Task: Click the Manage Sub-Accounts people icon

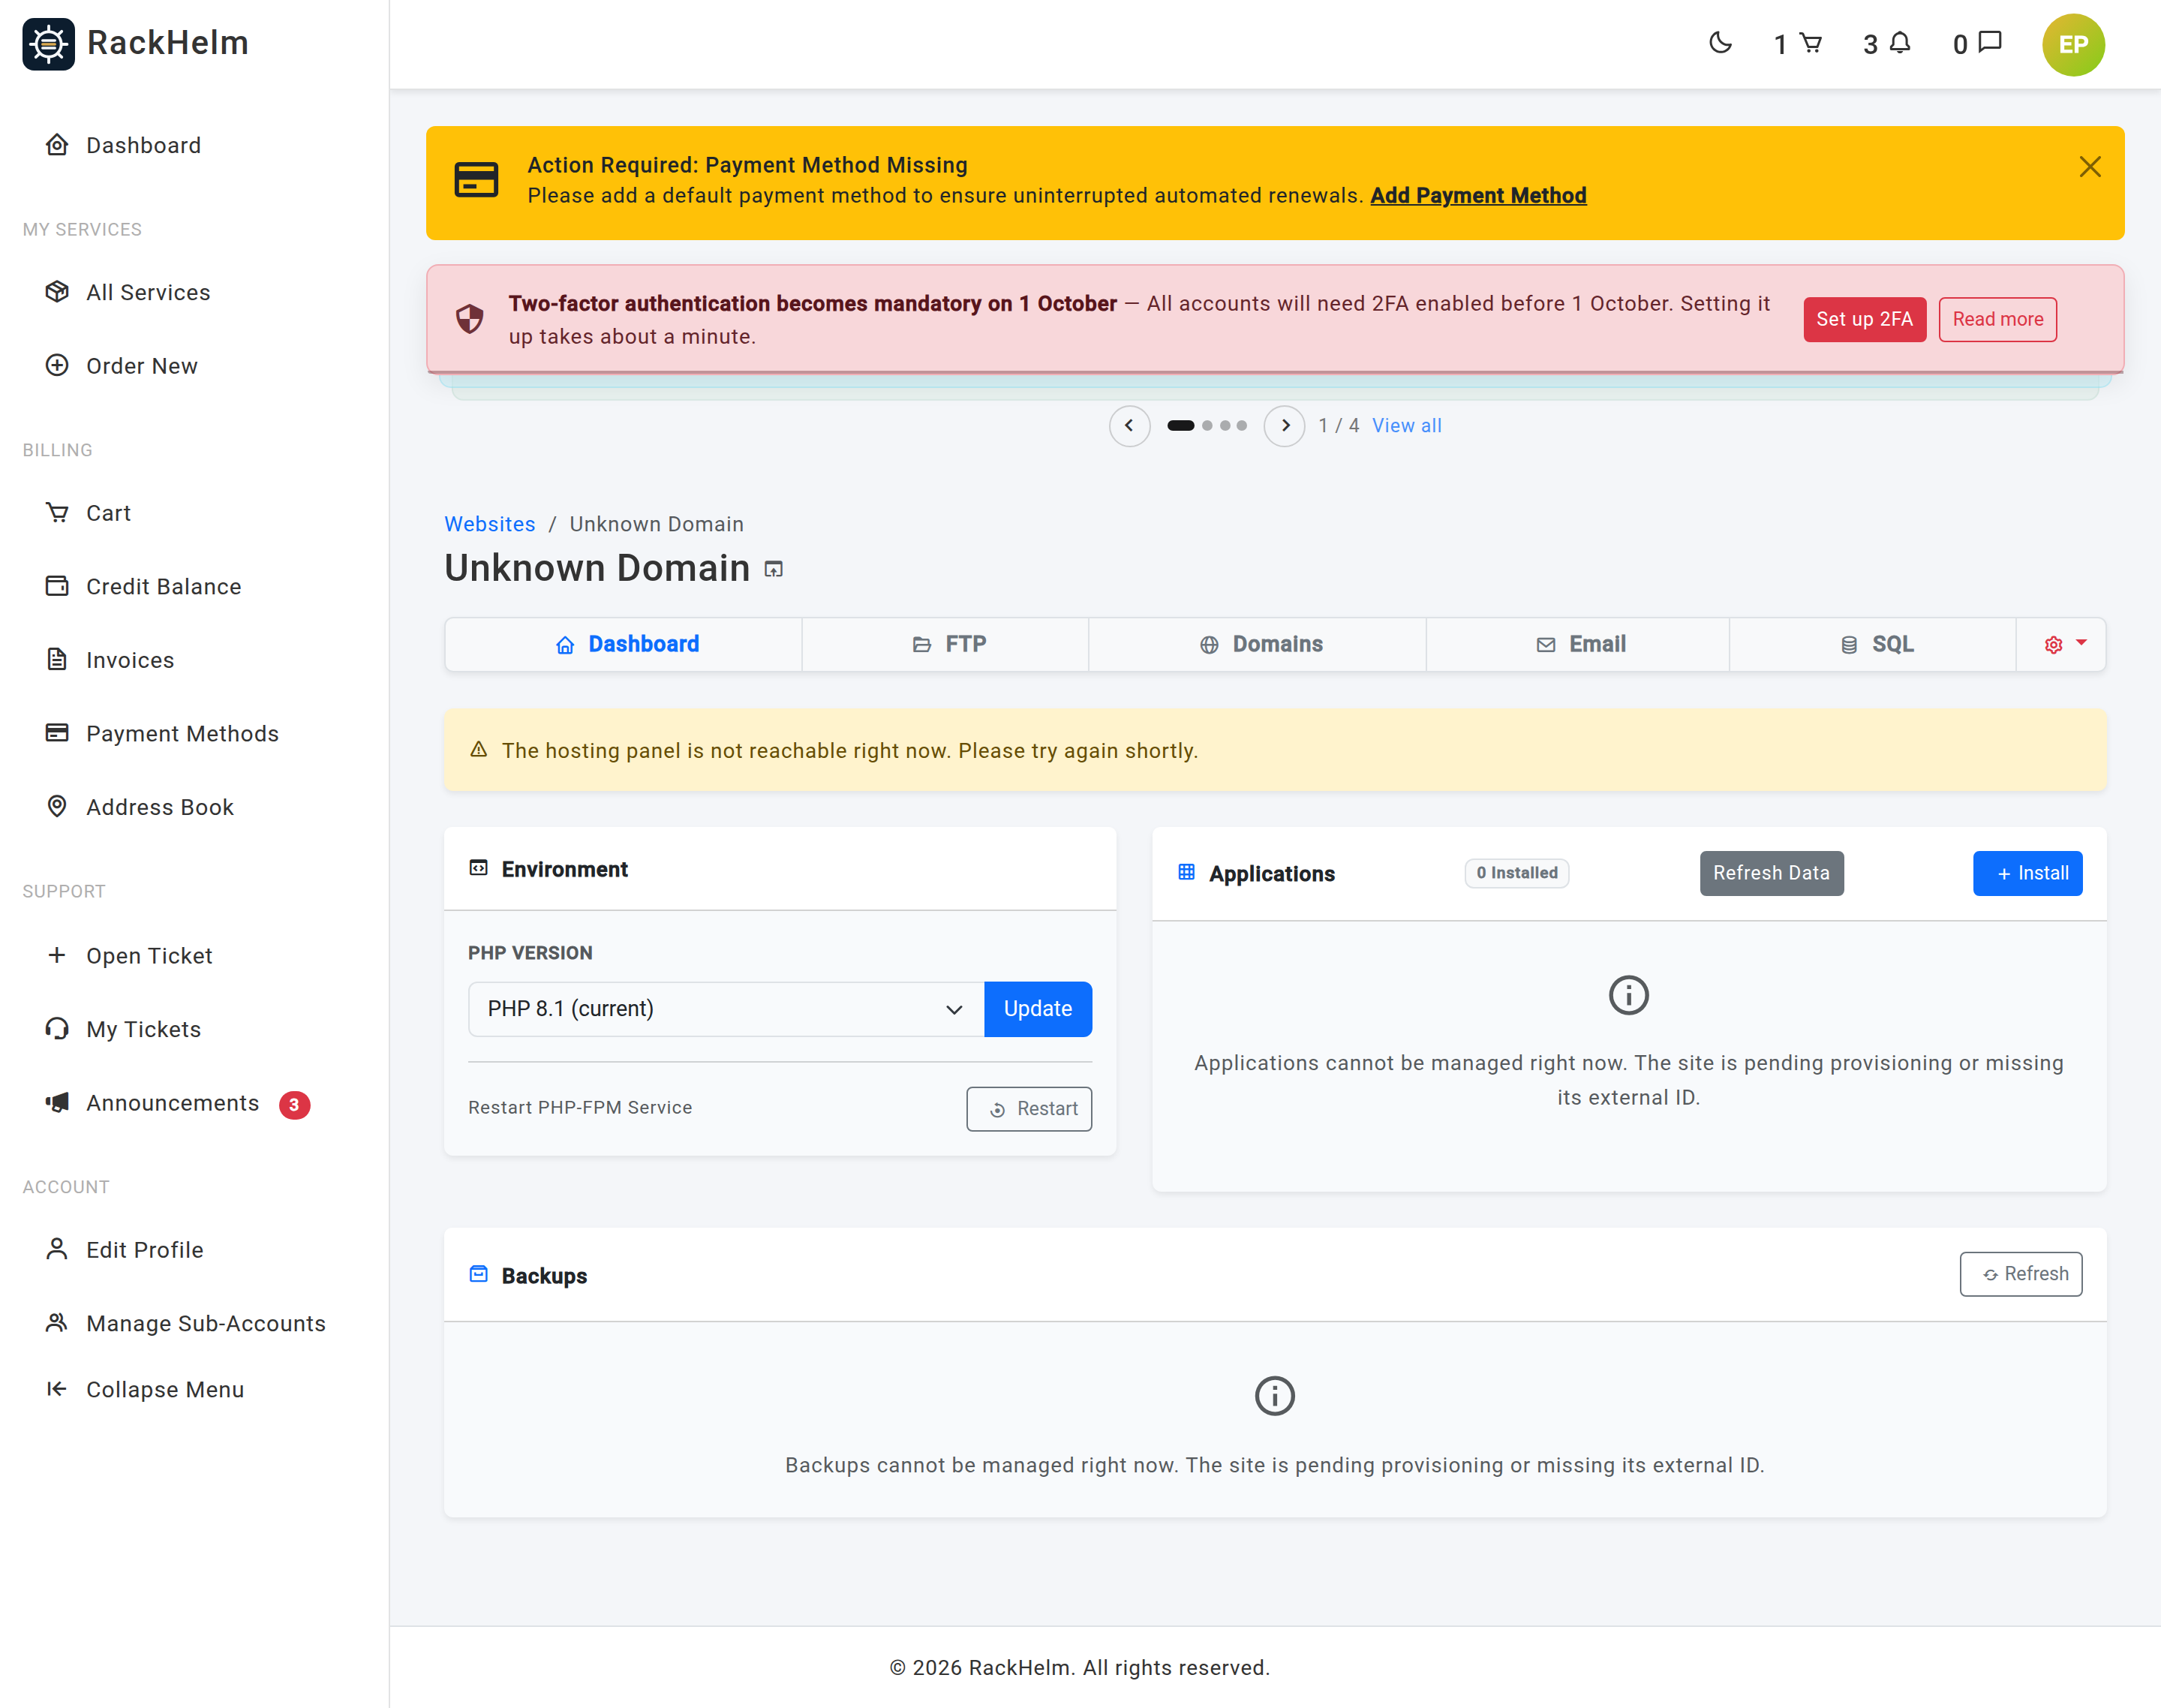Action: (57, 1323)
